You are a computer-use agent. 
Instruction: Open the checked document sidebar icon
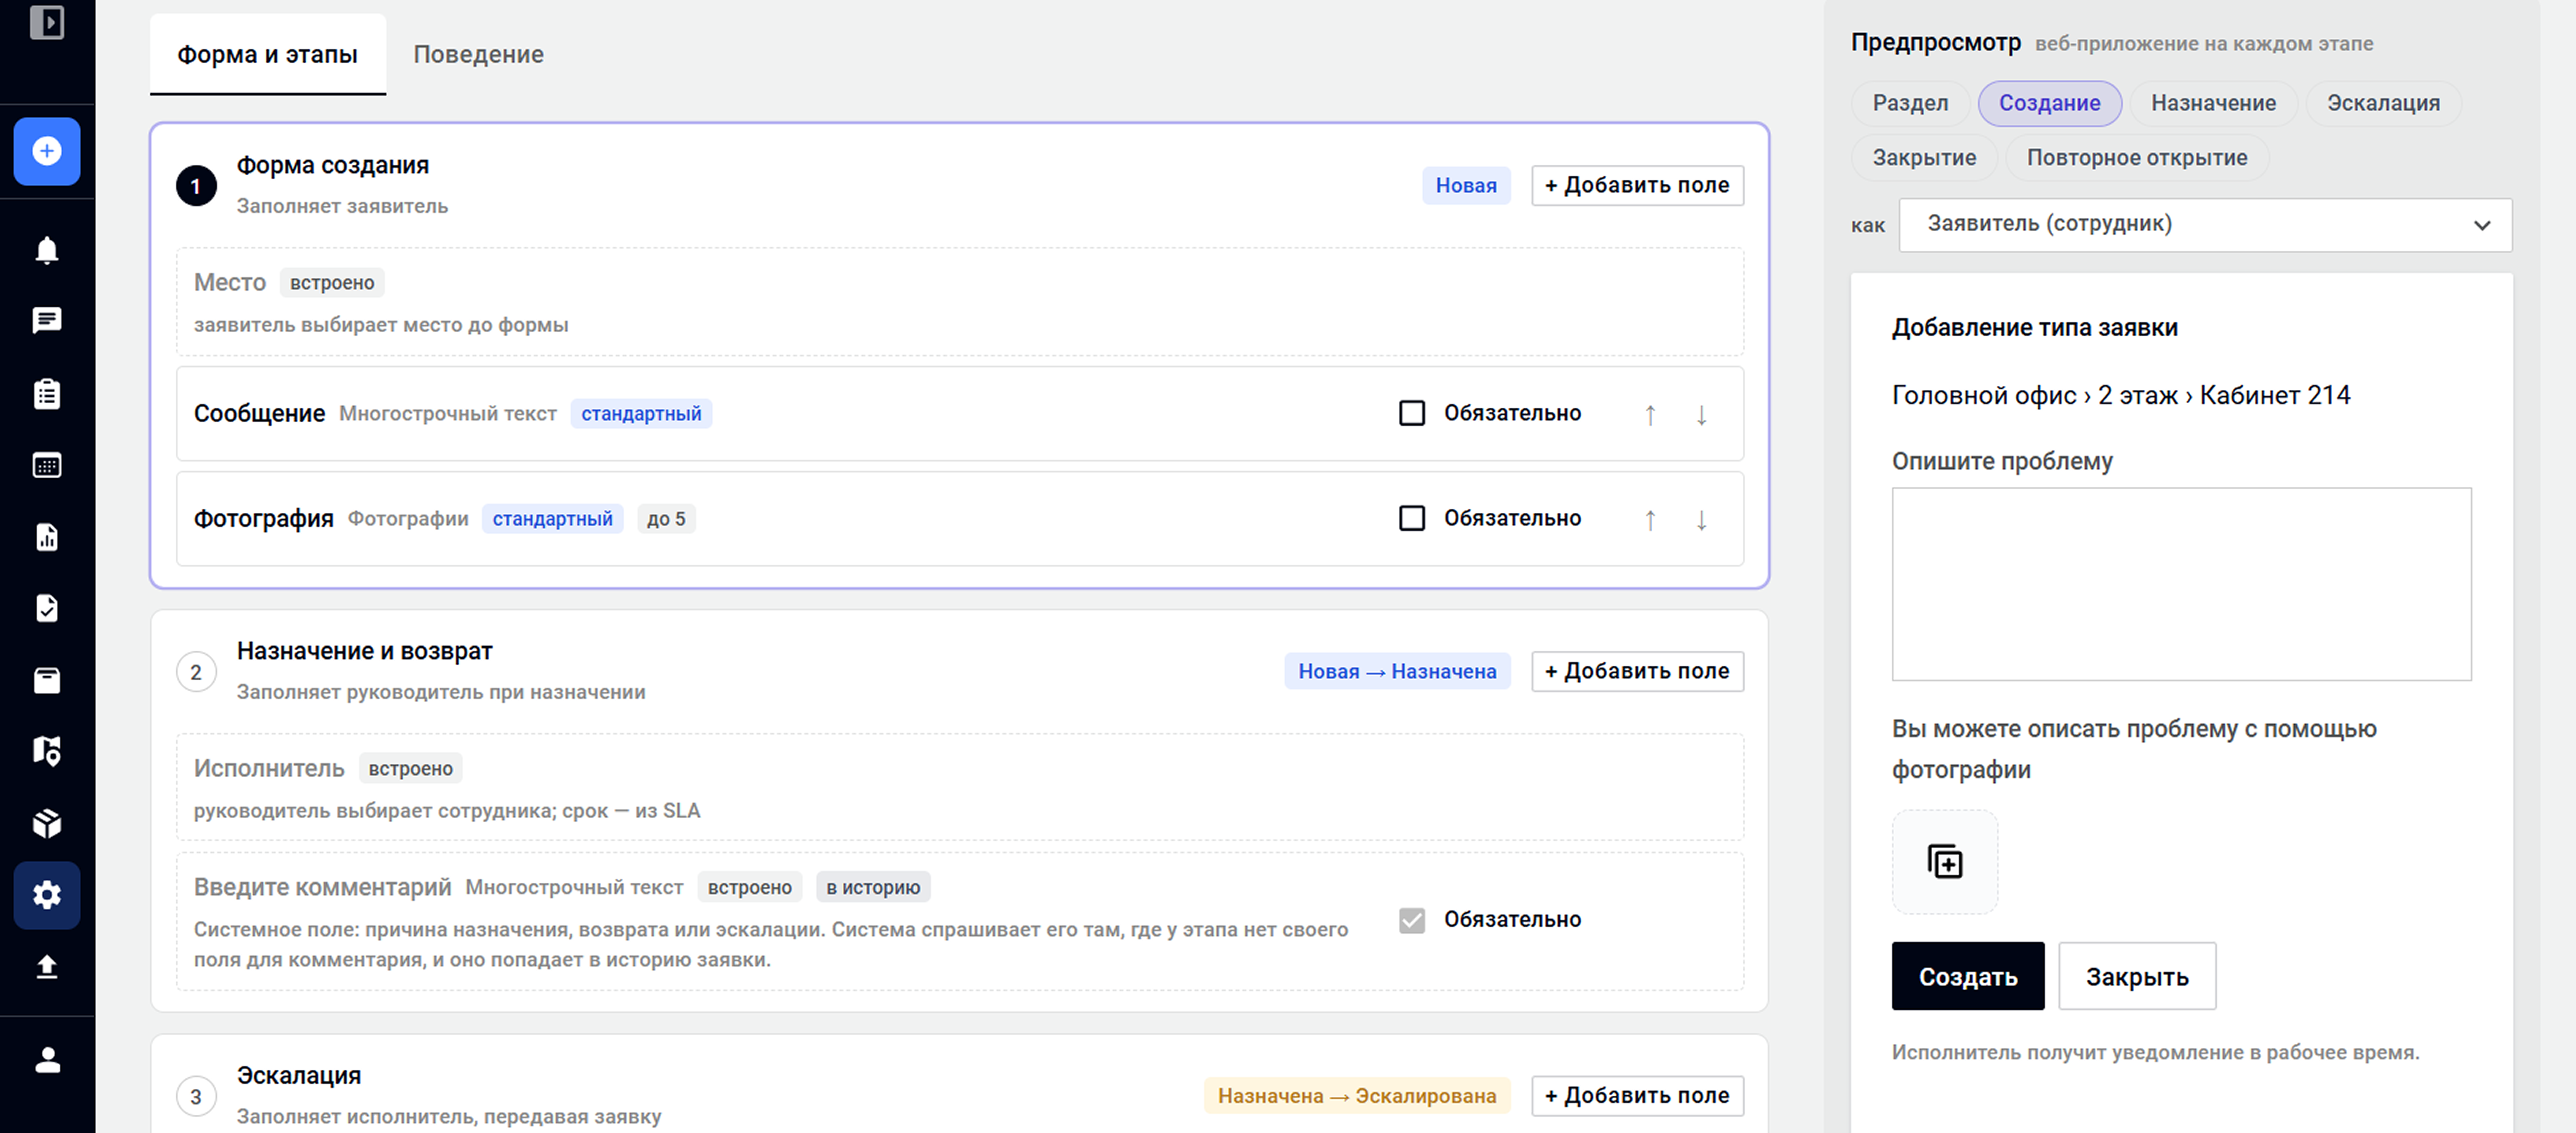(47, 608)
